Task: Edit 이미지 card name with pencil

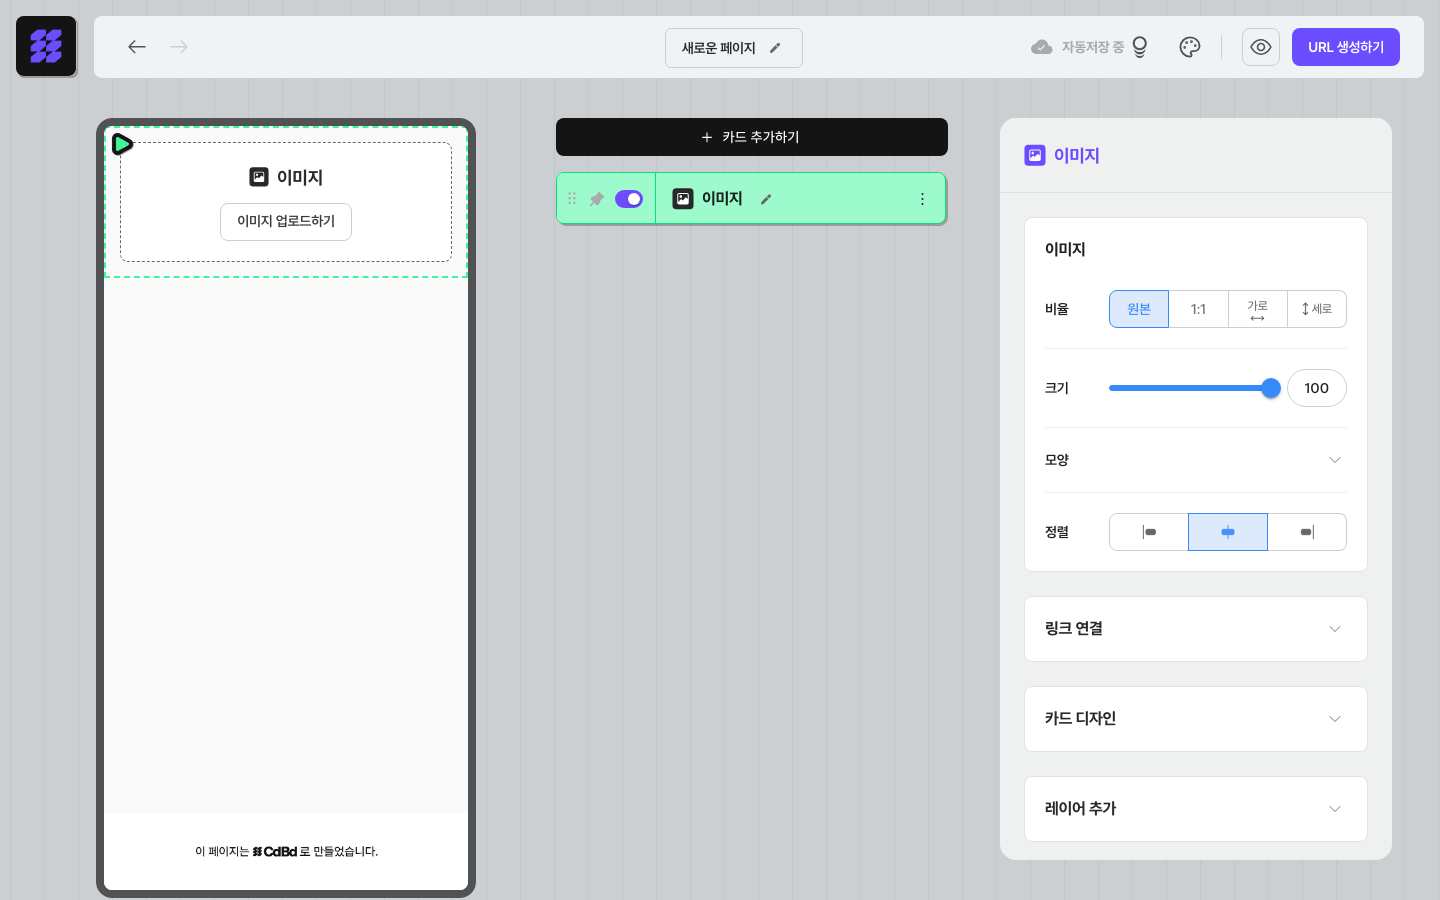Action: coord(766,199)
